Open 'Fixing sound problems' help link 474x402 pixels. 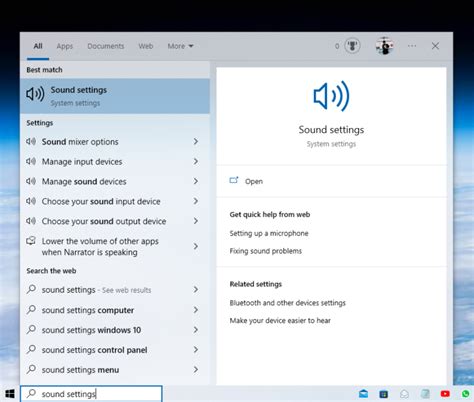pos(265,251)
